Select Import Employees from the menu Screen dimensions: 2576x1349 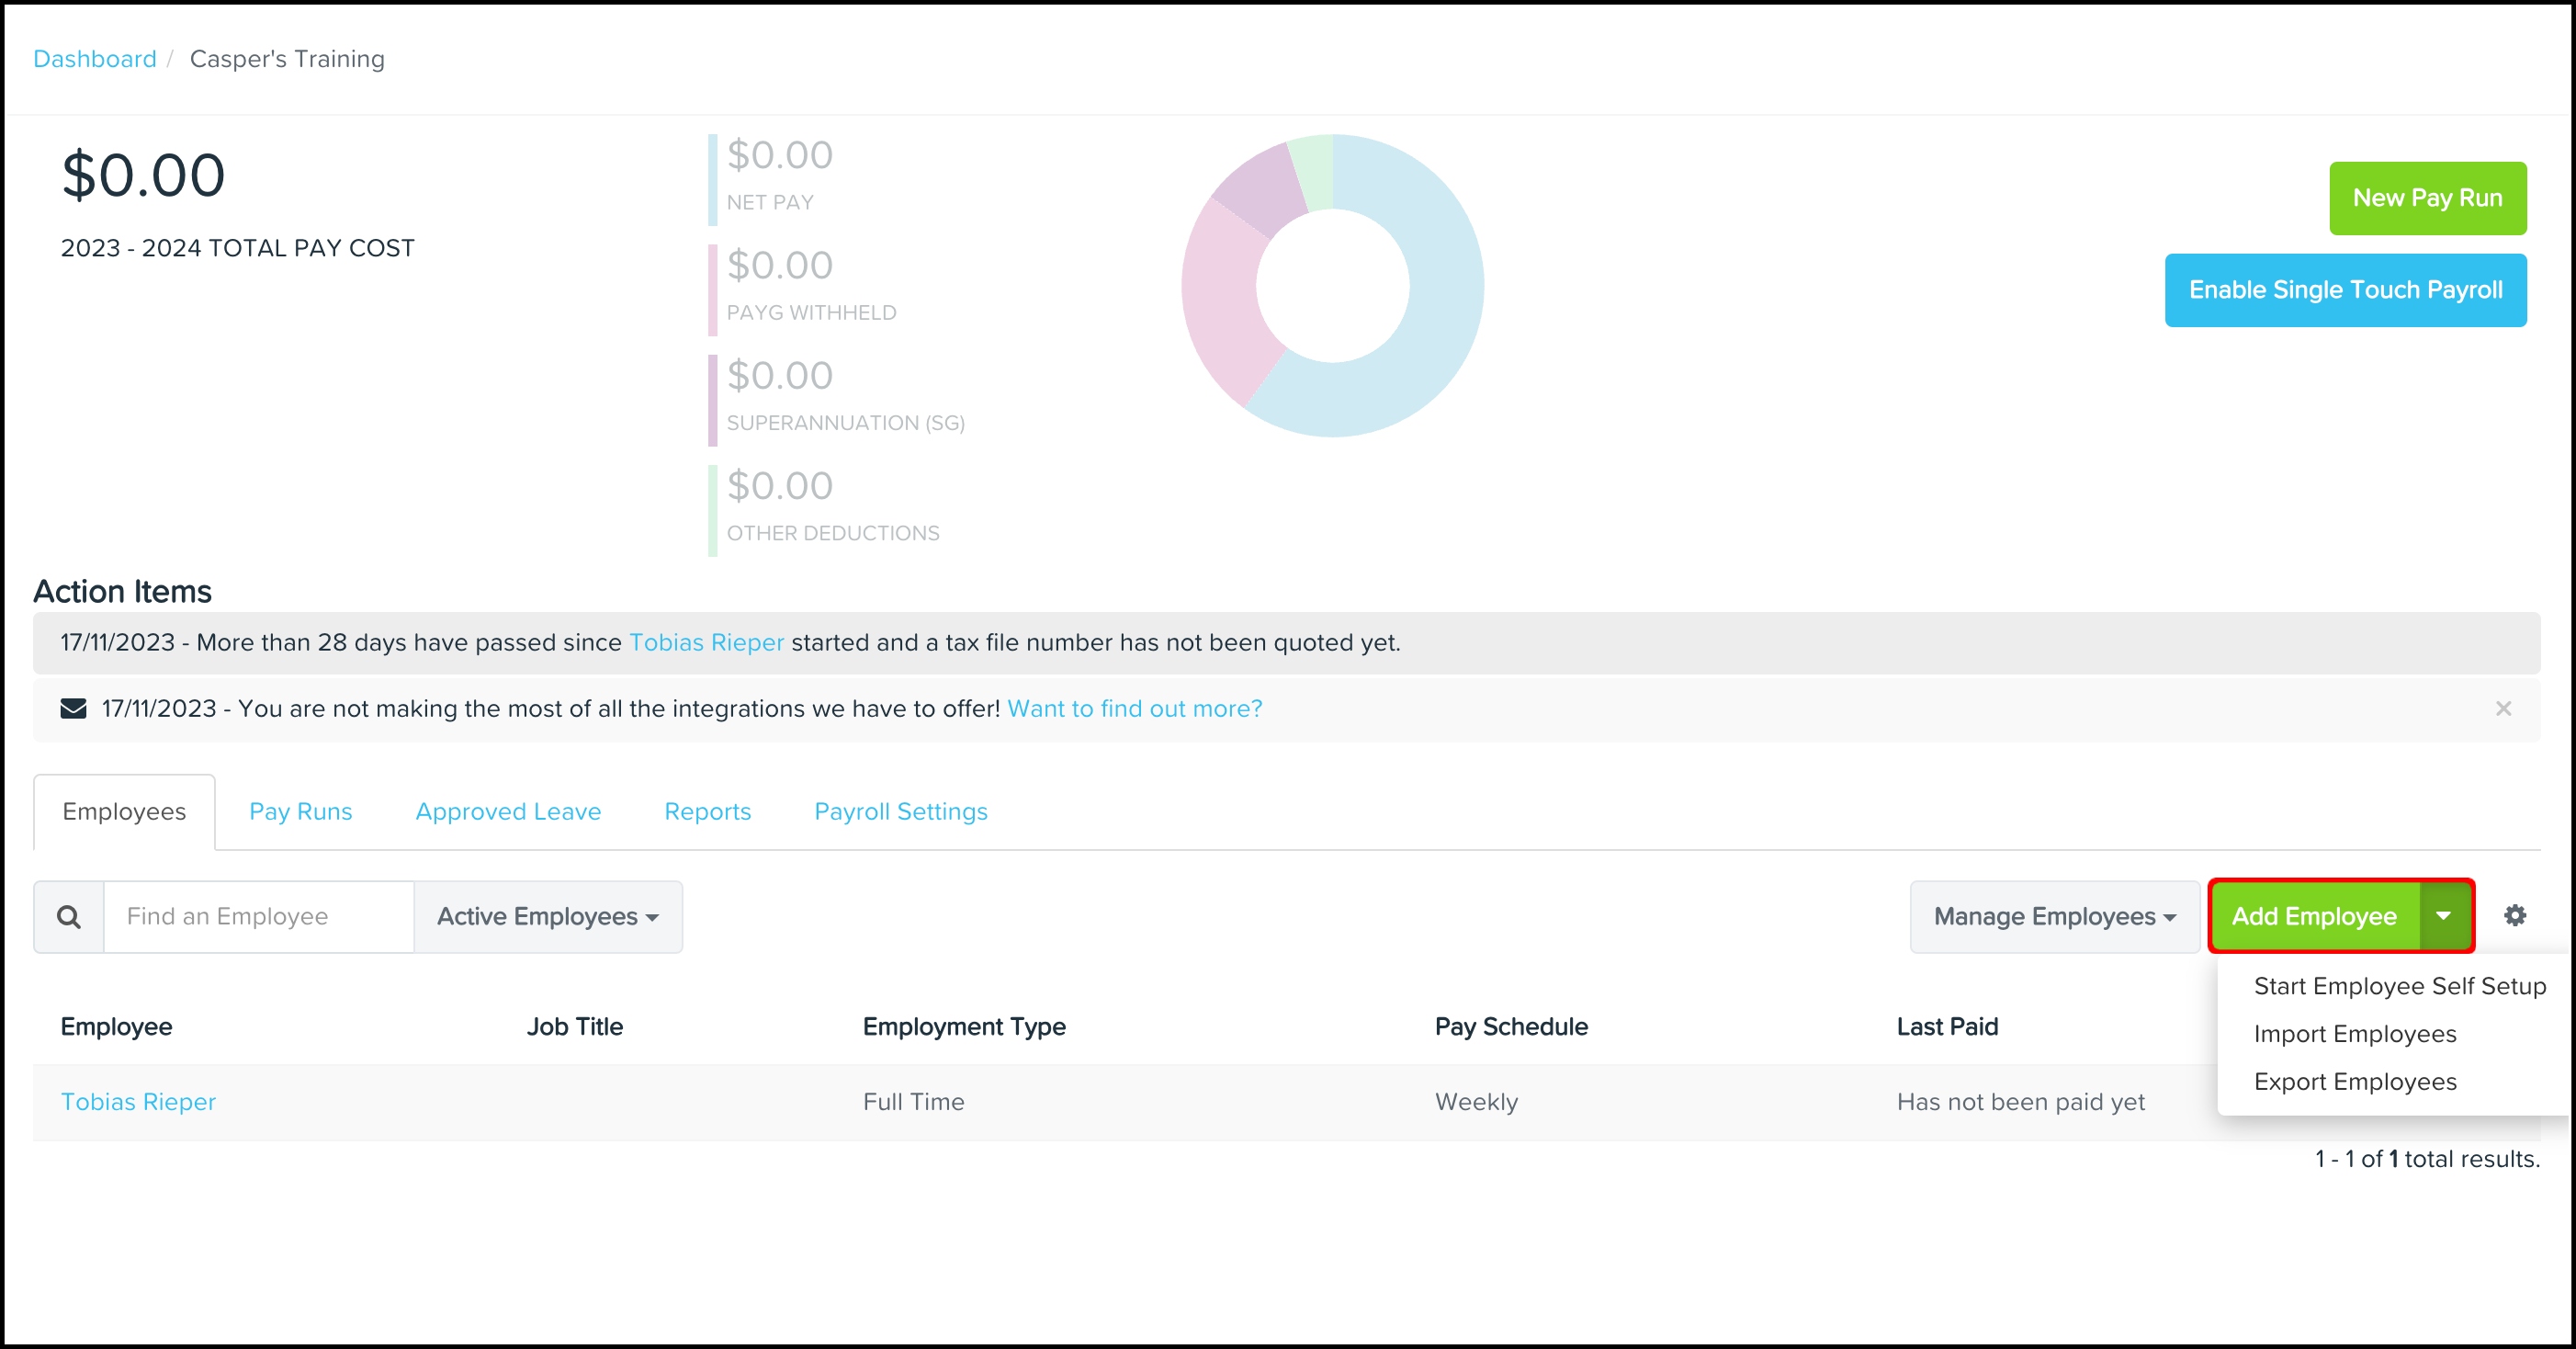click(2355, 1034)
